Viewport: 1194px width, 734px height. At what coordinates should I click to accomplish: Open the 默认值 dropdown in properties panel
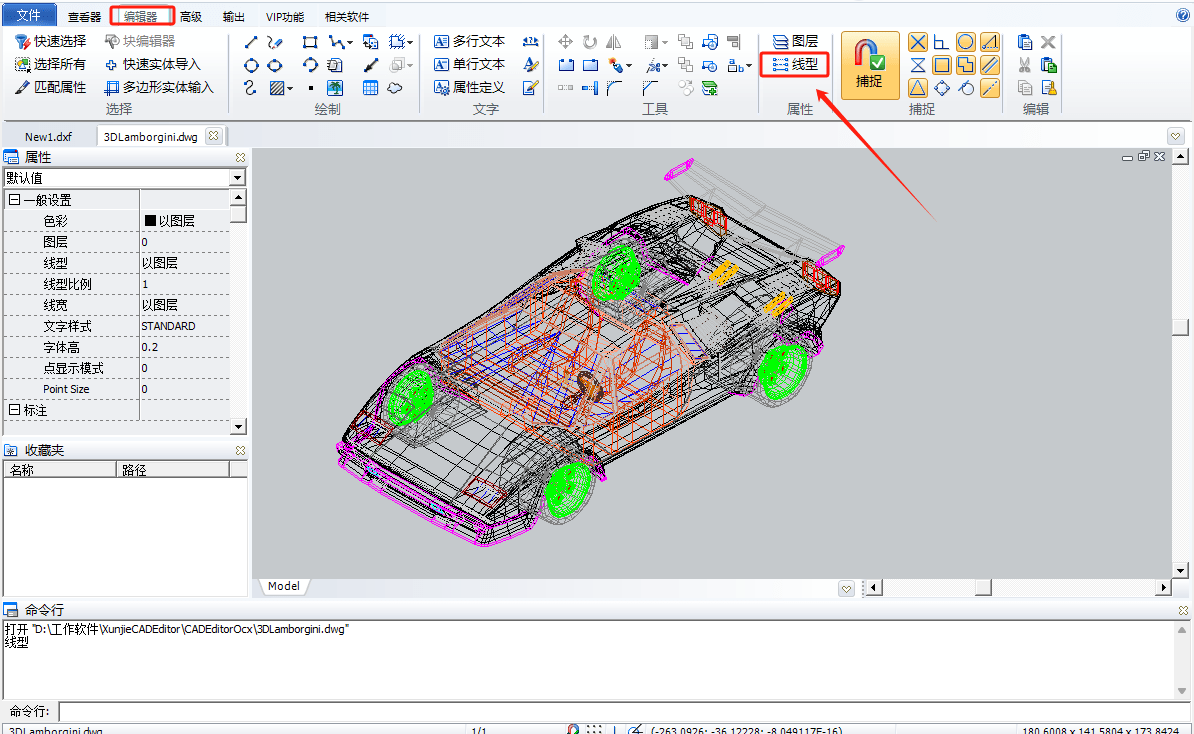click(x=237, y=178)
